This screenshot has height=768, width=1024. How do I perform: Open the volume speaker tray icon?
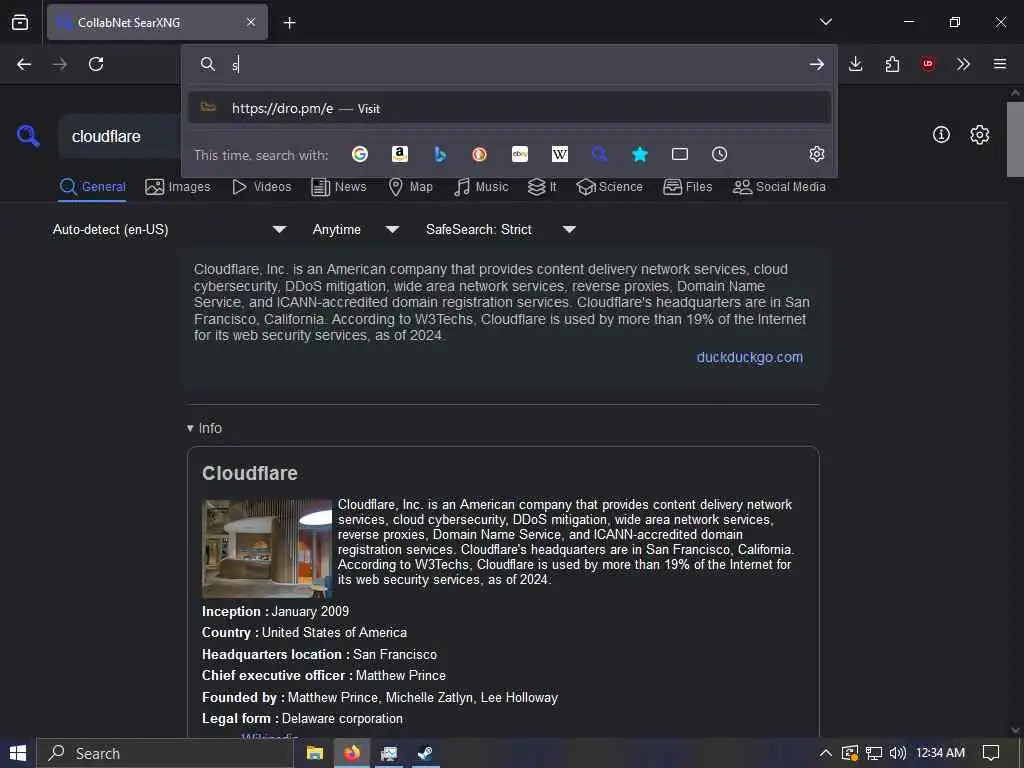pos(898,753)
